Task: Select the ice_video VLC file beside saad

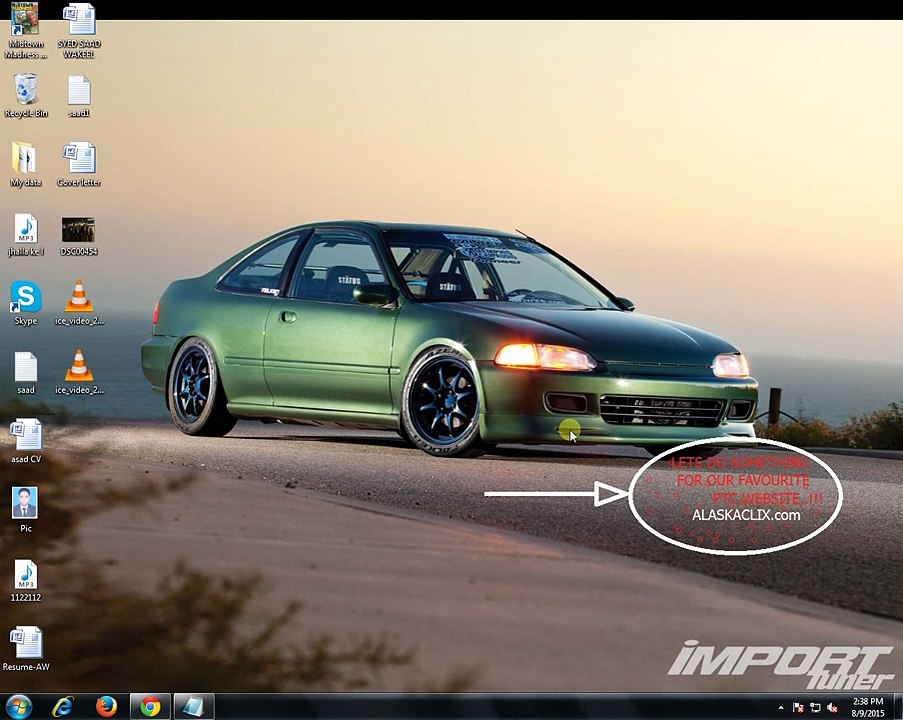Action: [79, 372]
